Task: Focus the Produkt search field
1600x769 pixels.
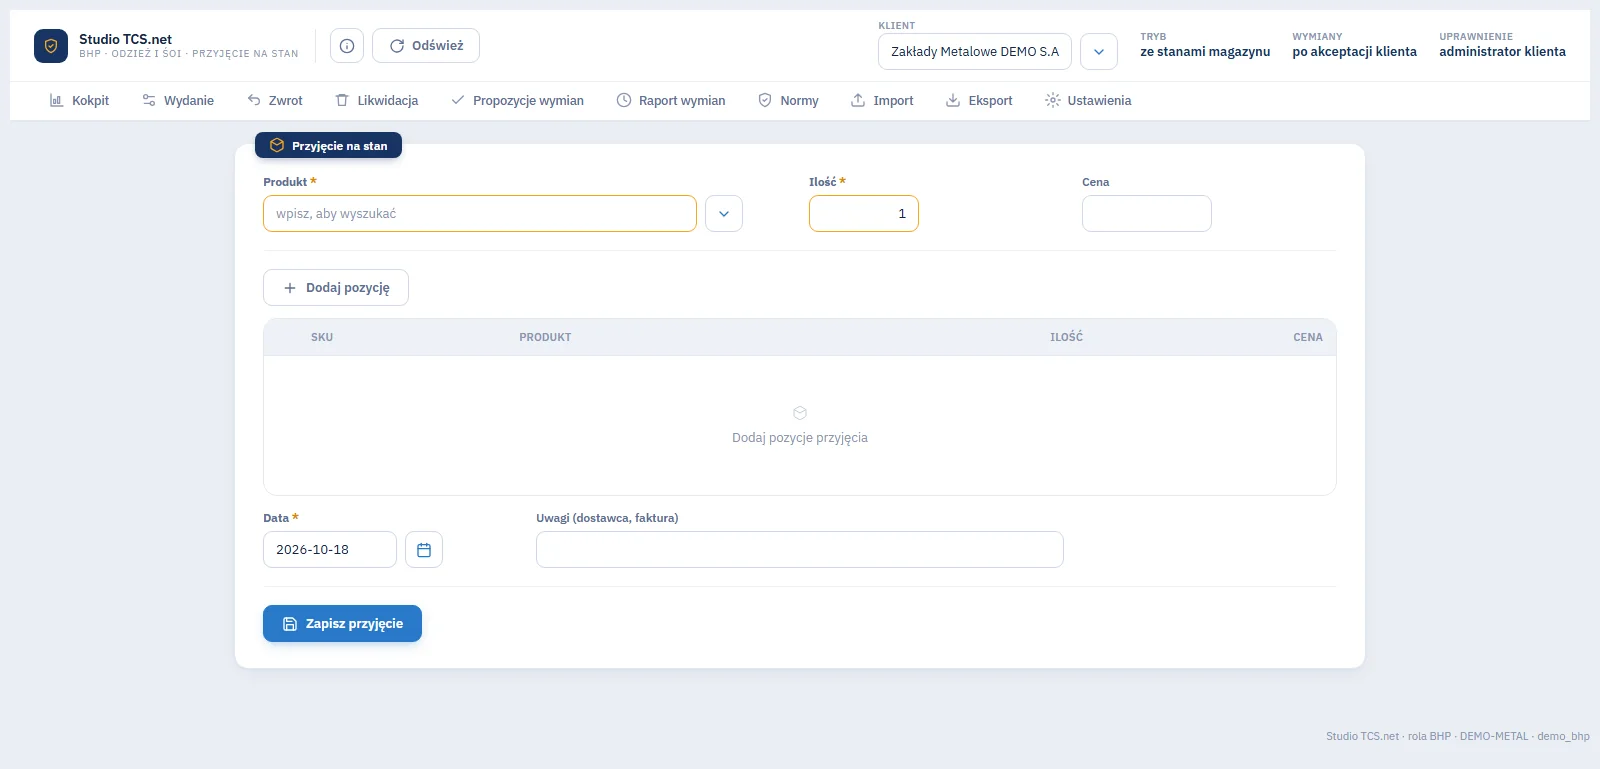Action: (x=480, y=214)
